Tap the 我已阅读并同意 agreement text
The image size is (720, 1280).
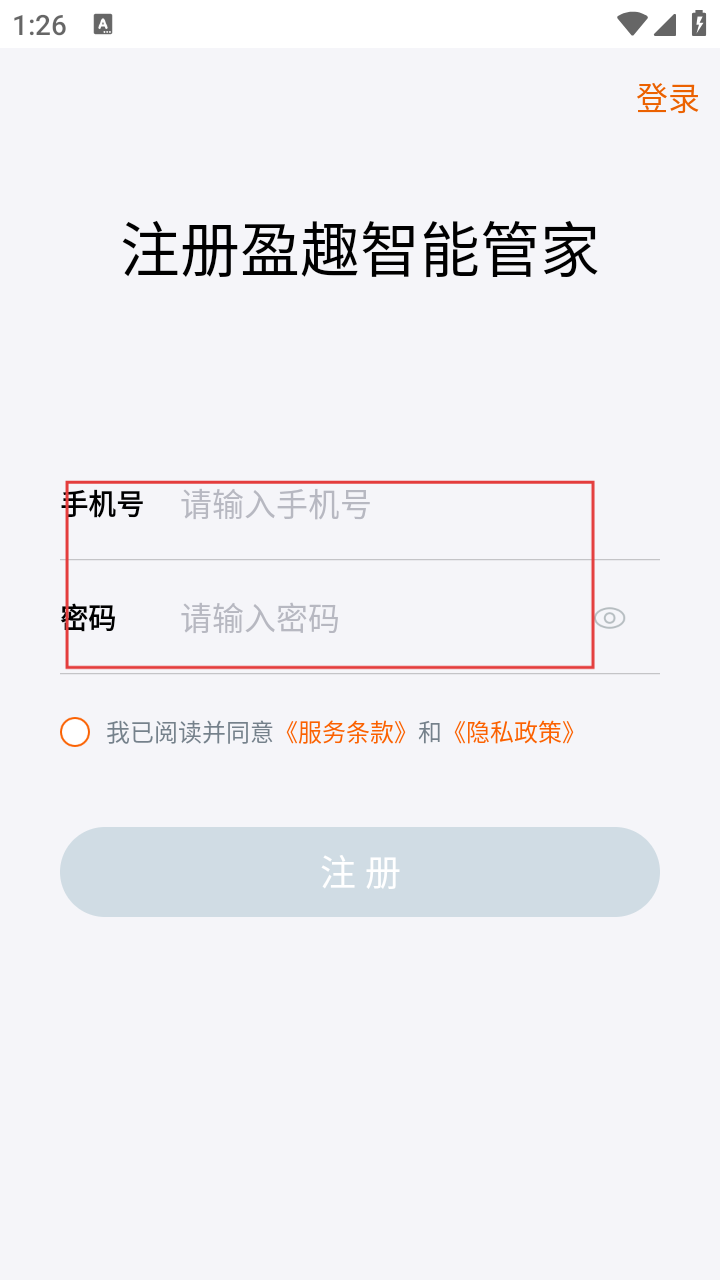point(190,732)
